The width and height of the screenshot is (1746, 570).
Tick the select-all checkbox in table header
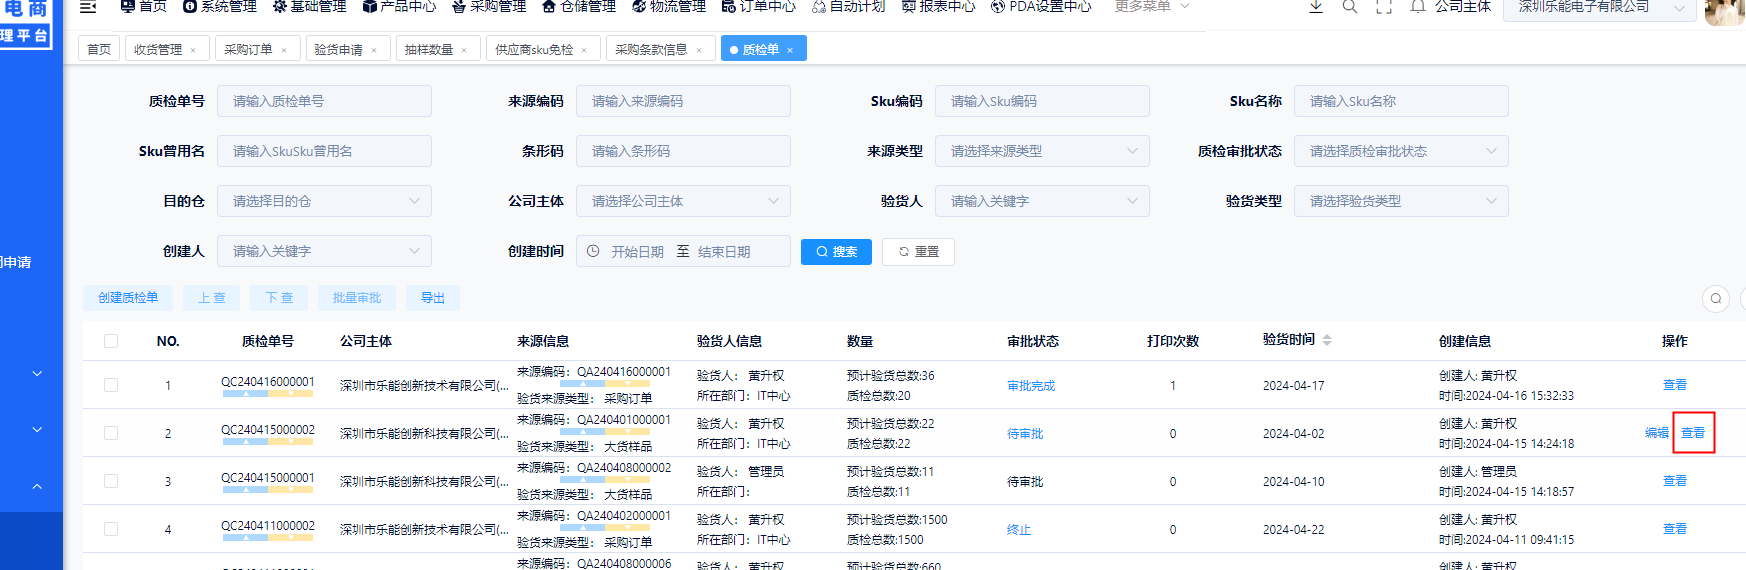tap(111, 341)
